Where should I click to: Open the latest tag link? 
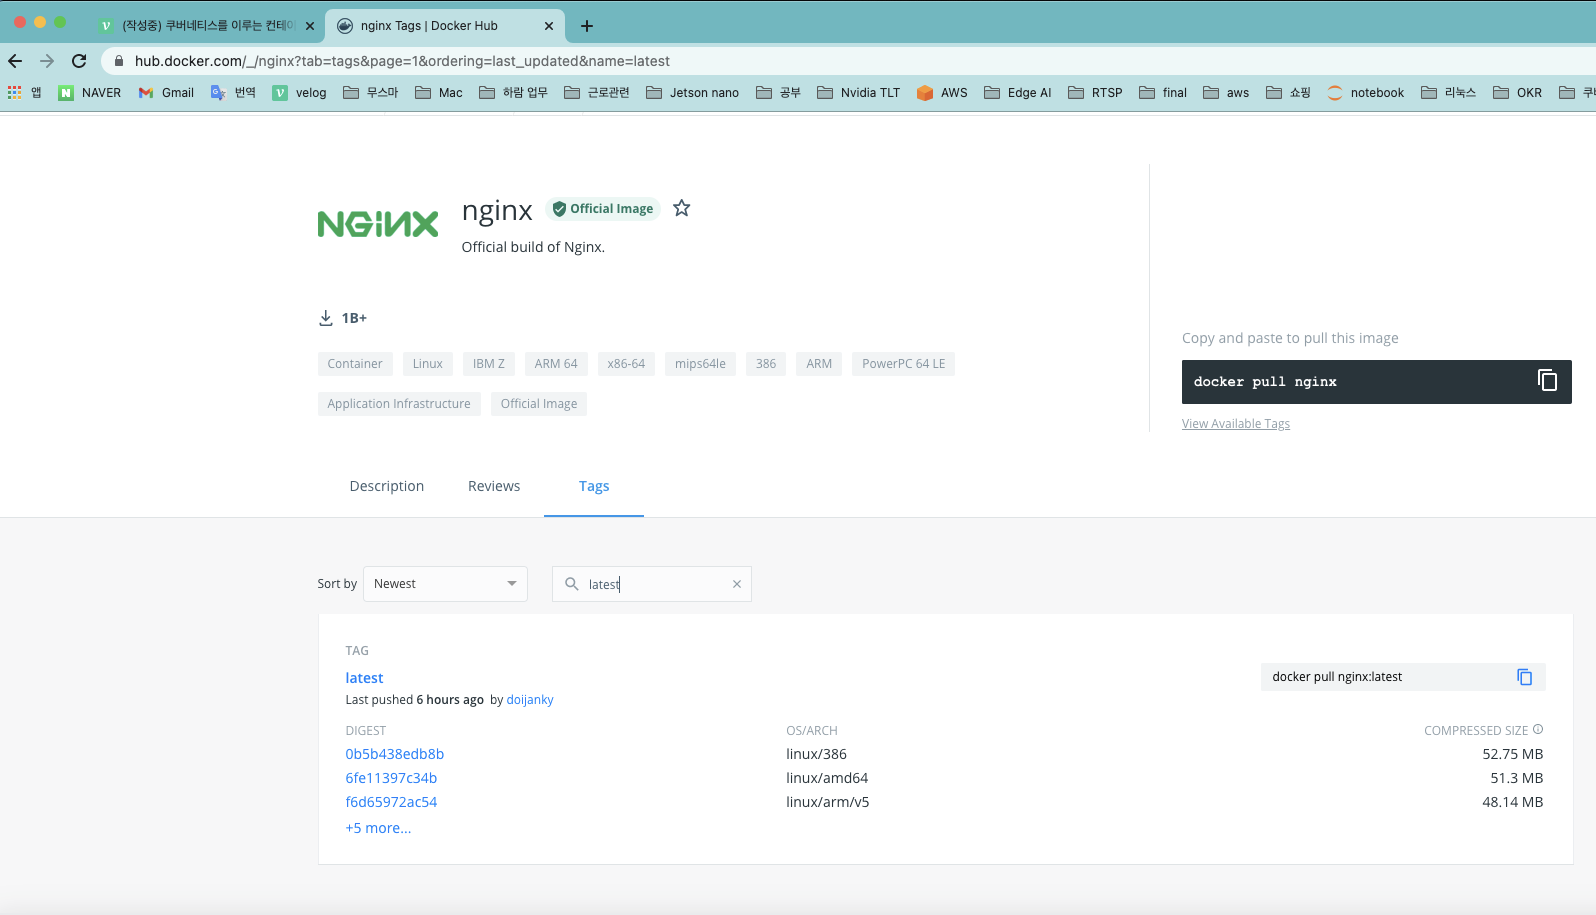coord(364,678)
